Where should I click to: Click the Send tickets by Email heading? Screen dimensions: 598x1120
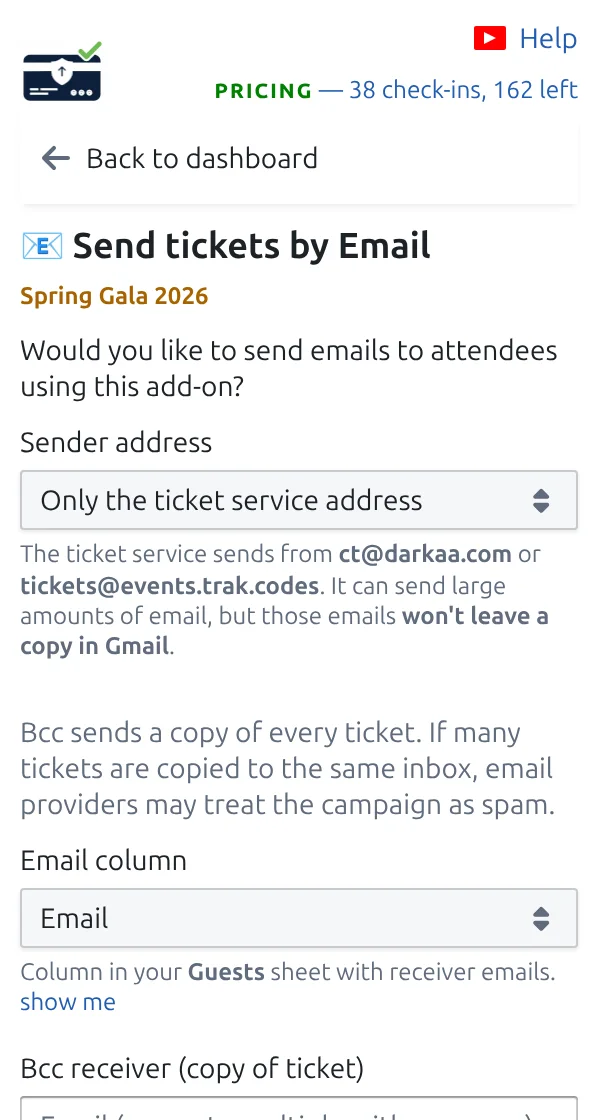pos(251,246)
